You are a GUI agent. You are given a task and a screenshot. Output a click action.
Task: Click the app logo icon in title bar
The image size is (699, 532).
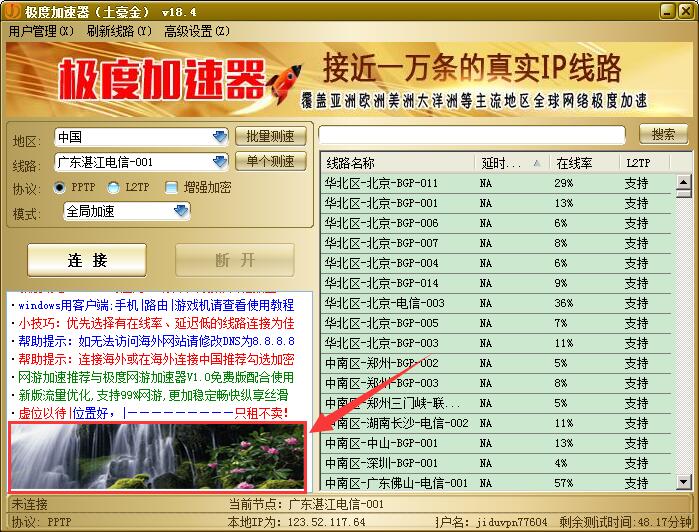tap(12, 11)
